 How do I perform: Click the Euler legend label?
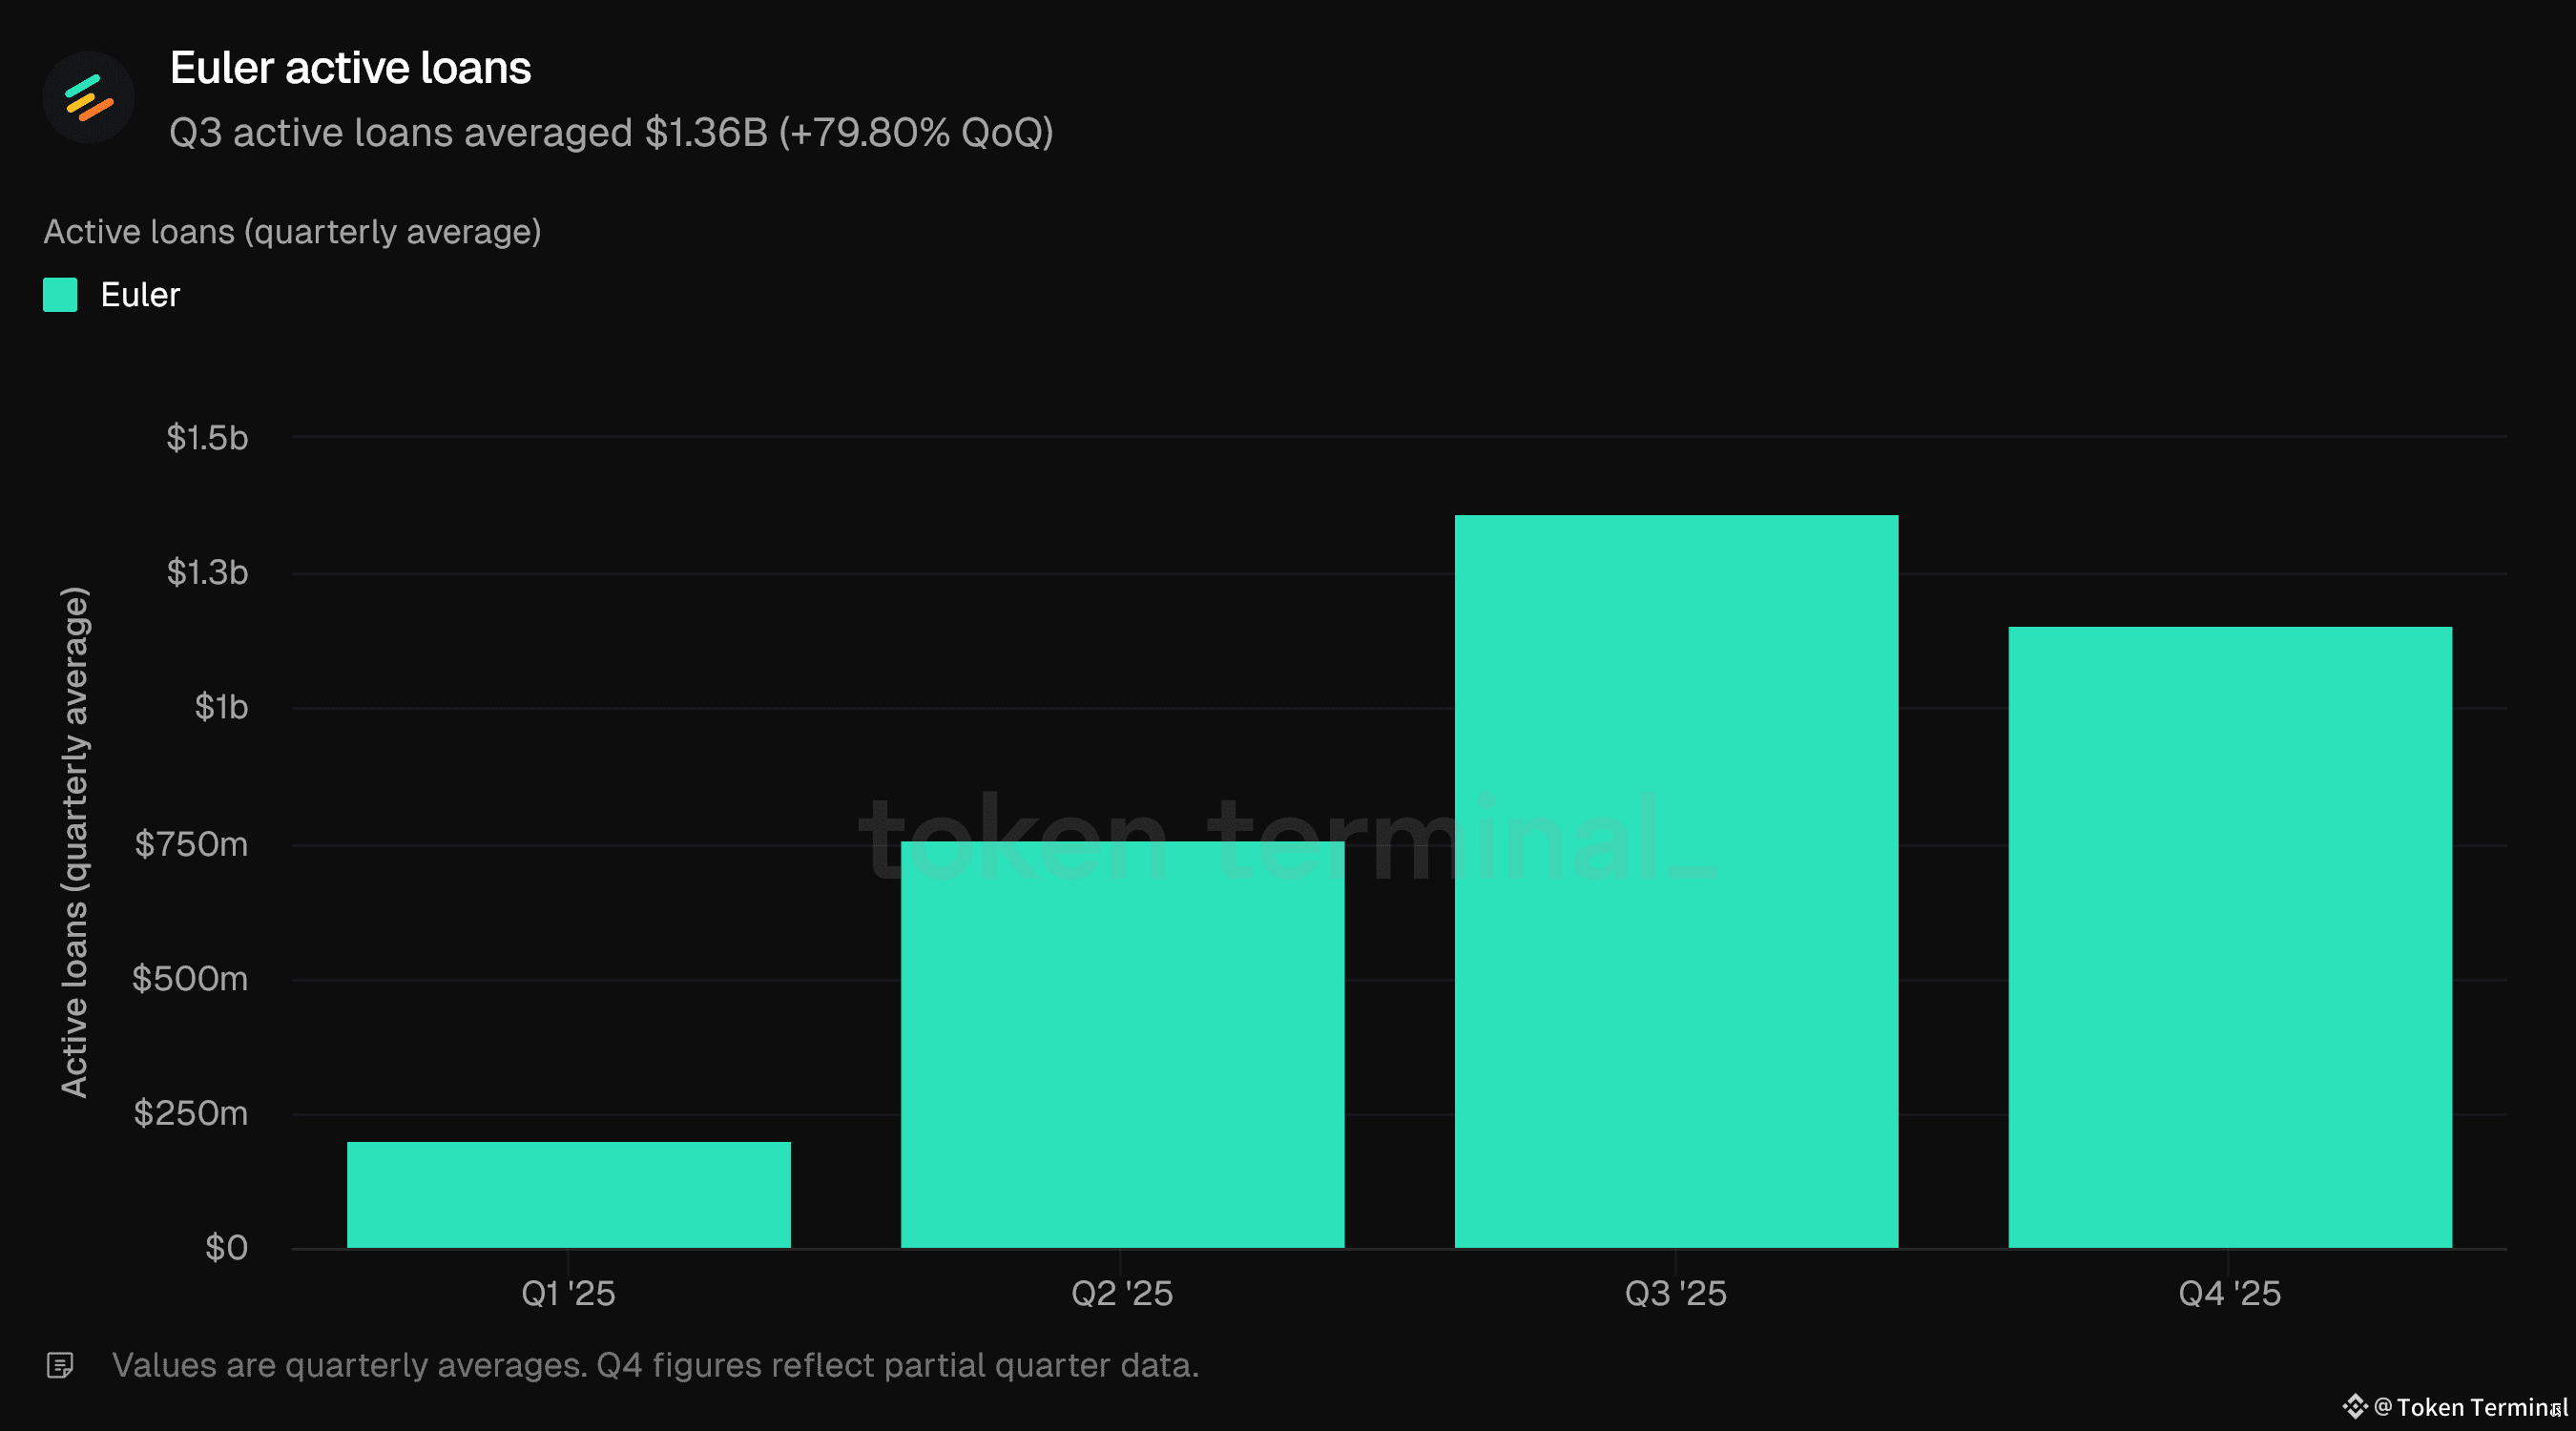point(140,295)
